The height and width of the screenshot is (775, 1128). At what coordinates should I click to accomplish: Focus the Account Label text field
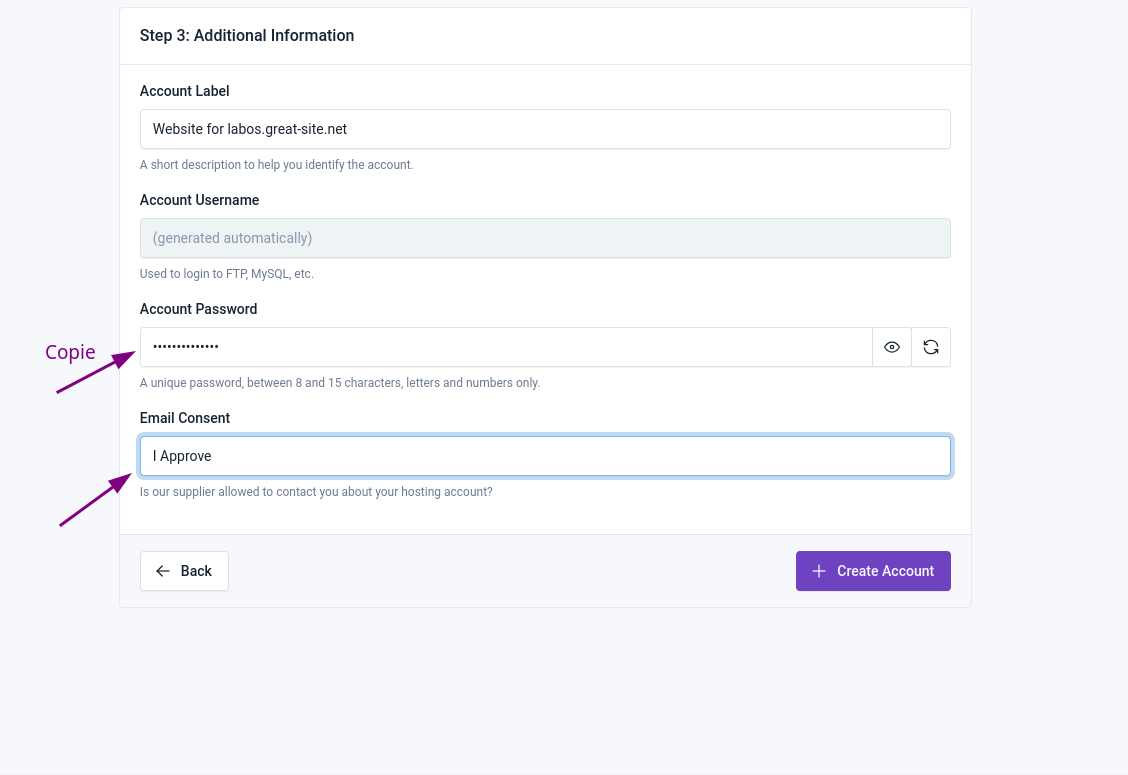(x=545, y=129)
